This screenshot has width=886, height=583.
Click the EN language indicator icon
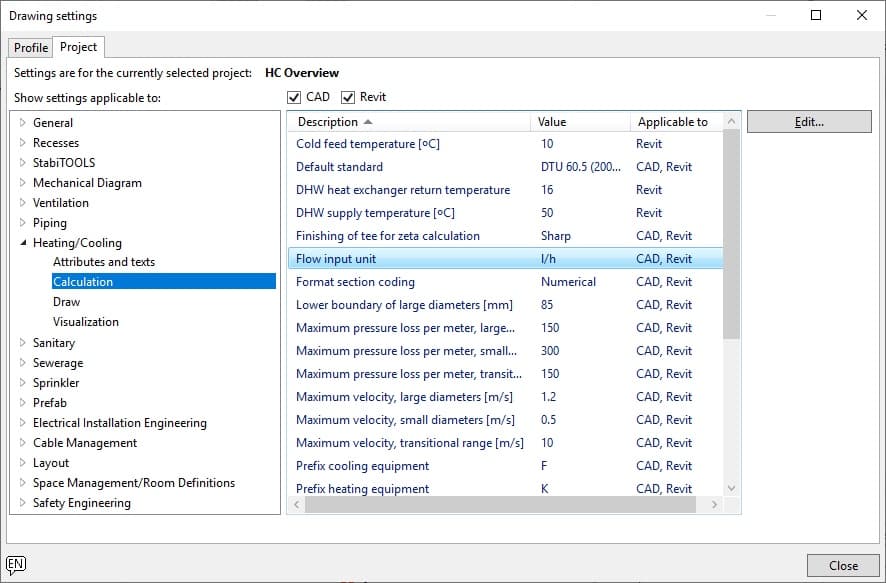tap(15, 564)
